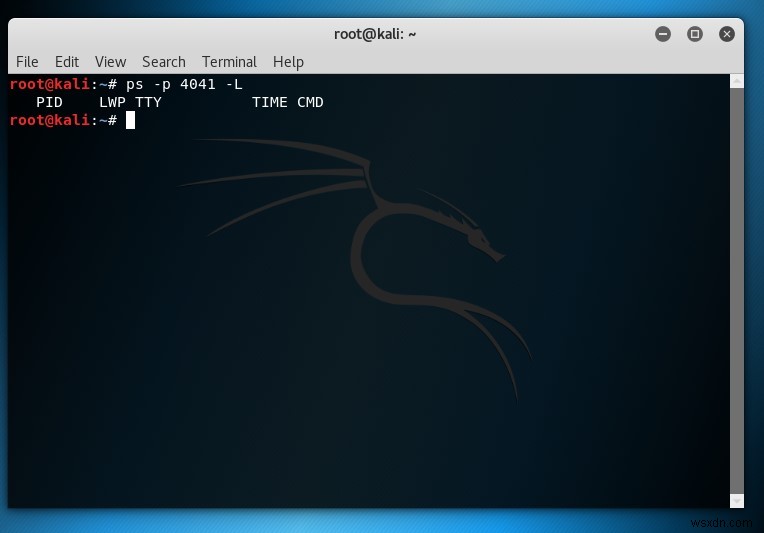The height and width of the screenshot is (533, 764).
Task: Click the CMD column header text
Action: pyautogui.click(x=310, y=102)
